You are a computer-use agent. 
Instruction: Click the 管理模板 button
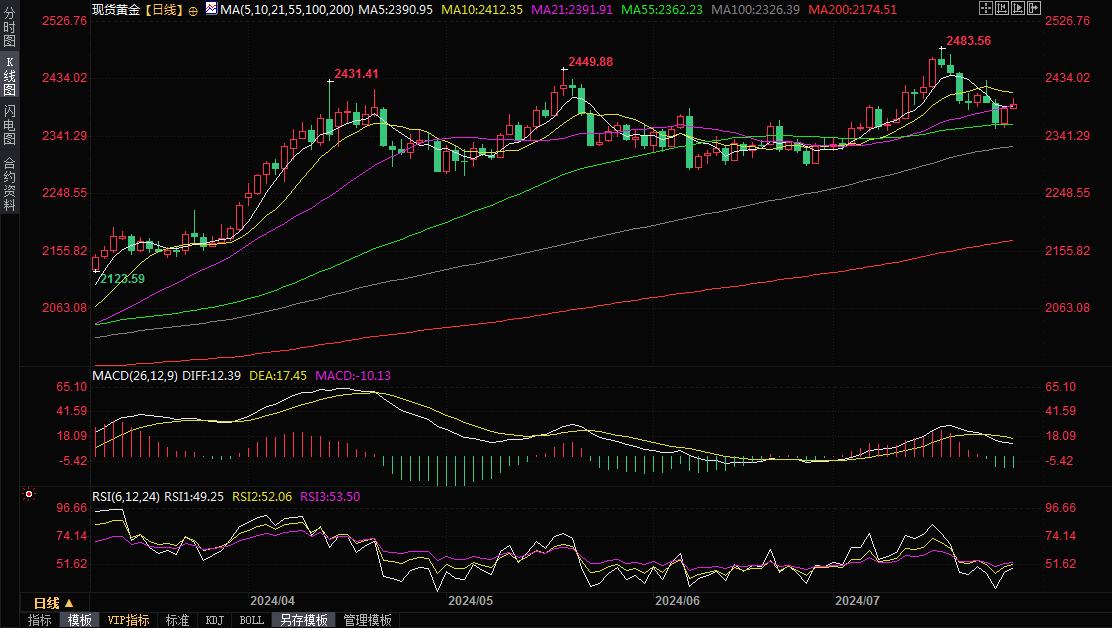click(x=367, y=620)
